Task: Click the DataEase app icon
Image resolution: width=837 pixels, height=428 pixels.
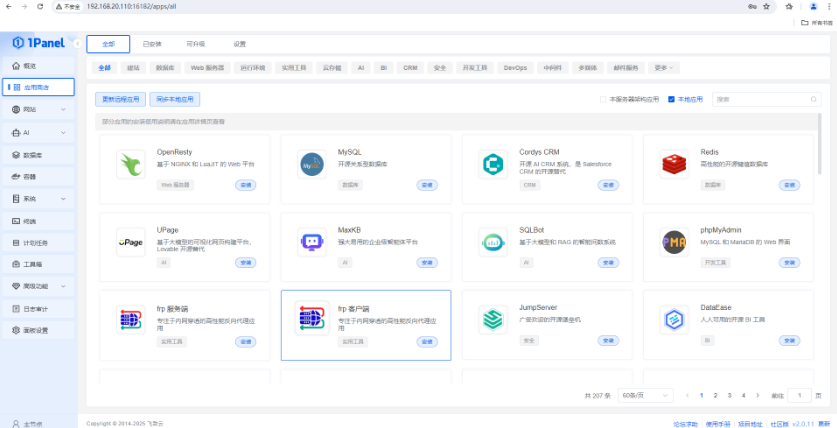Action: click(x=674, y=319)
